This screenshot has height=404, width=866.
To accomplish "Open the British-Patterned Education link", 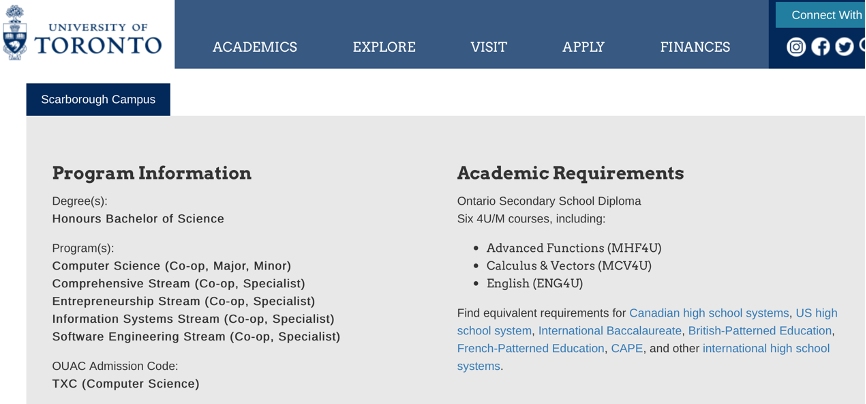I will (760, 331).
